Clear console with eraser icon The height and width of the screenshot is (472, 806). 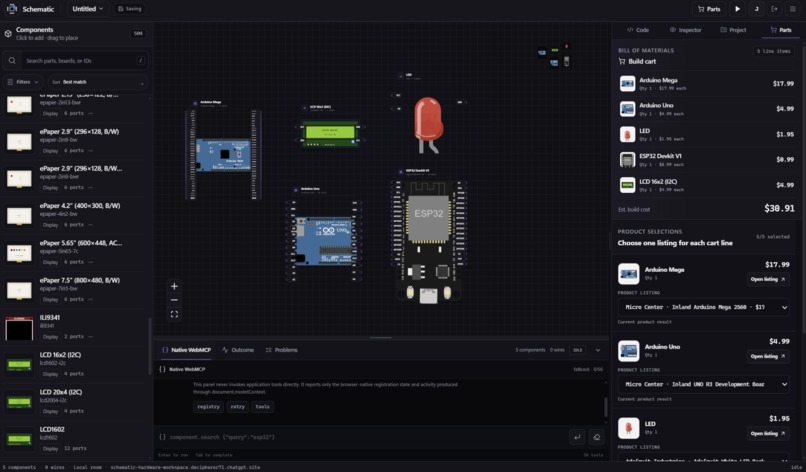coord(596,437)
